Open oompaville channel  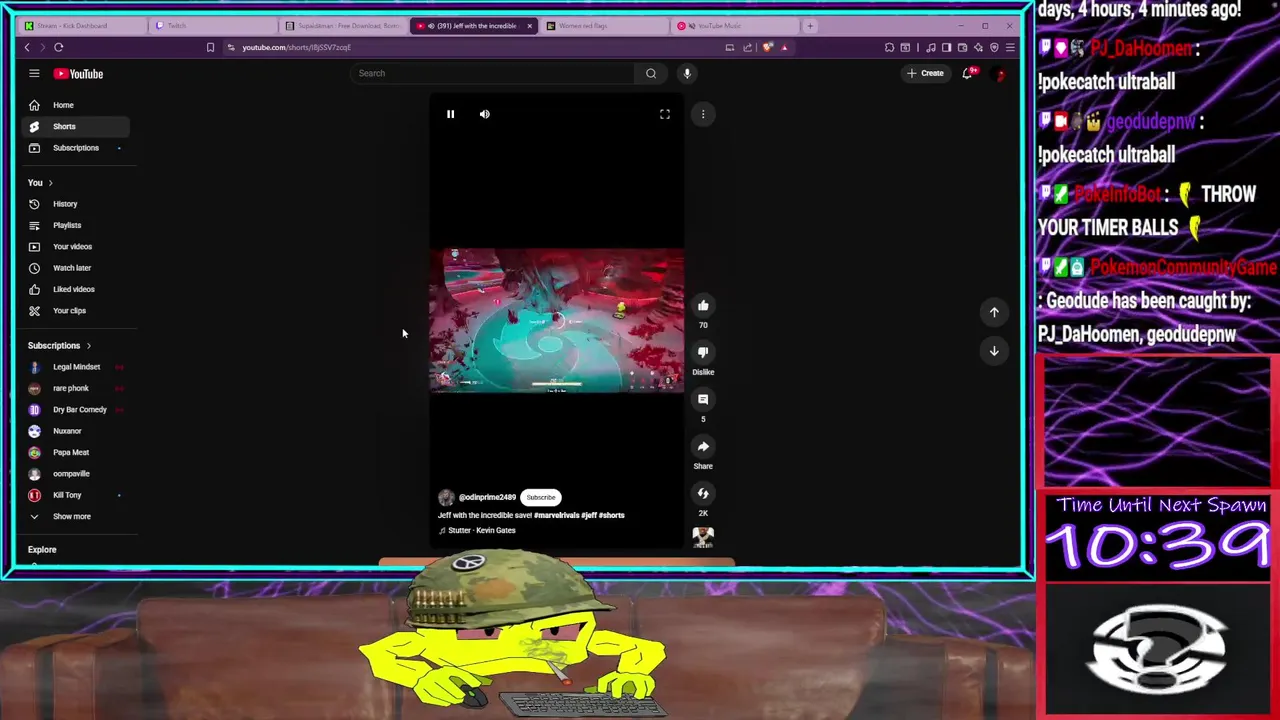tap(75, 474)
